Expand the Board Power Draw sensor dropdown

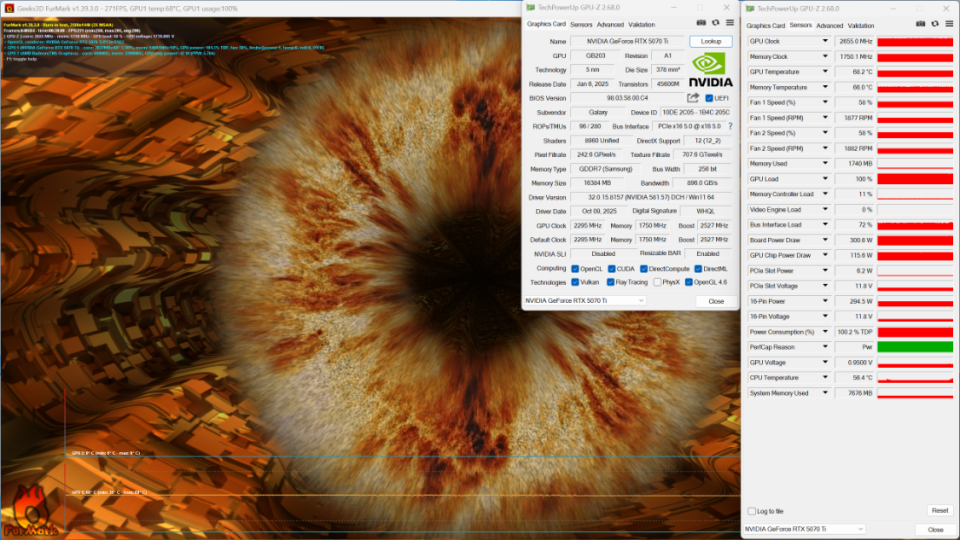(825, 240)
